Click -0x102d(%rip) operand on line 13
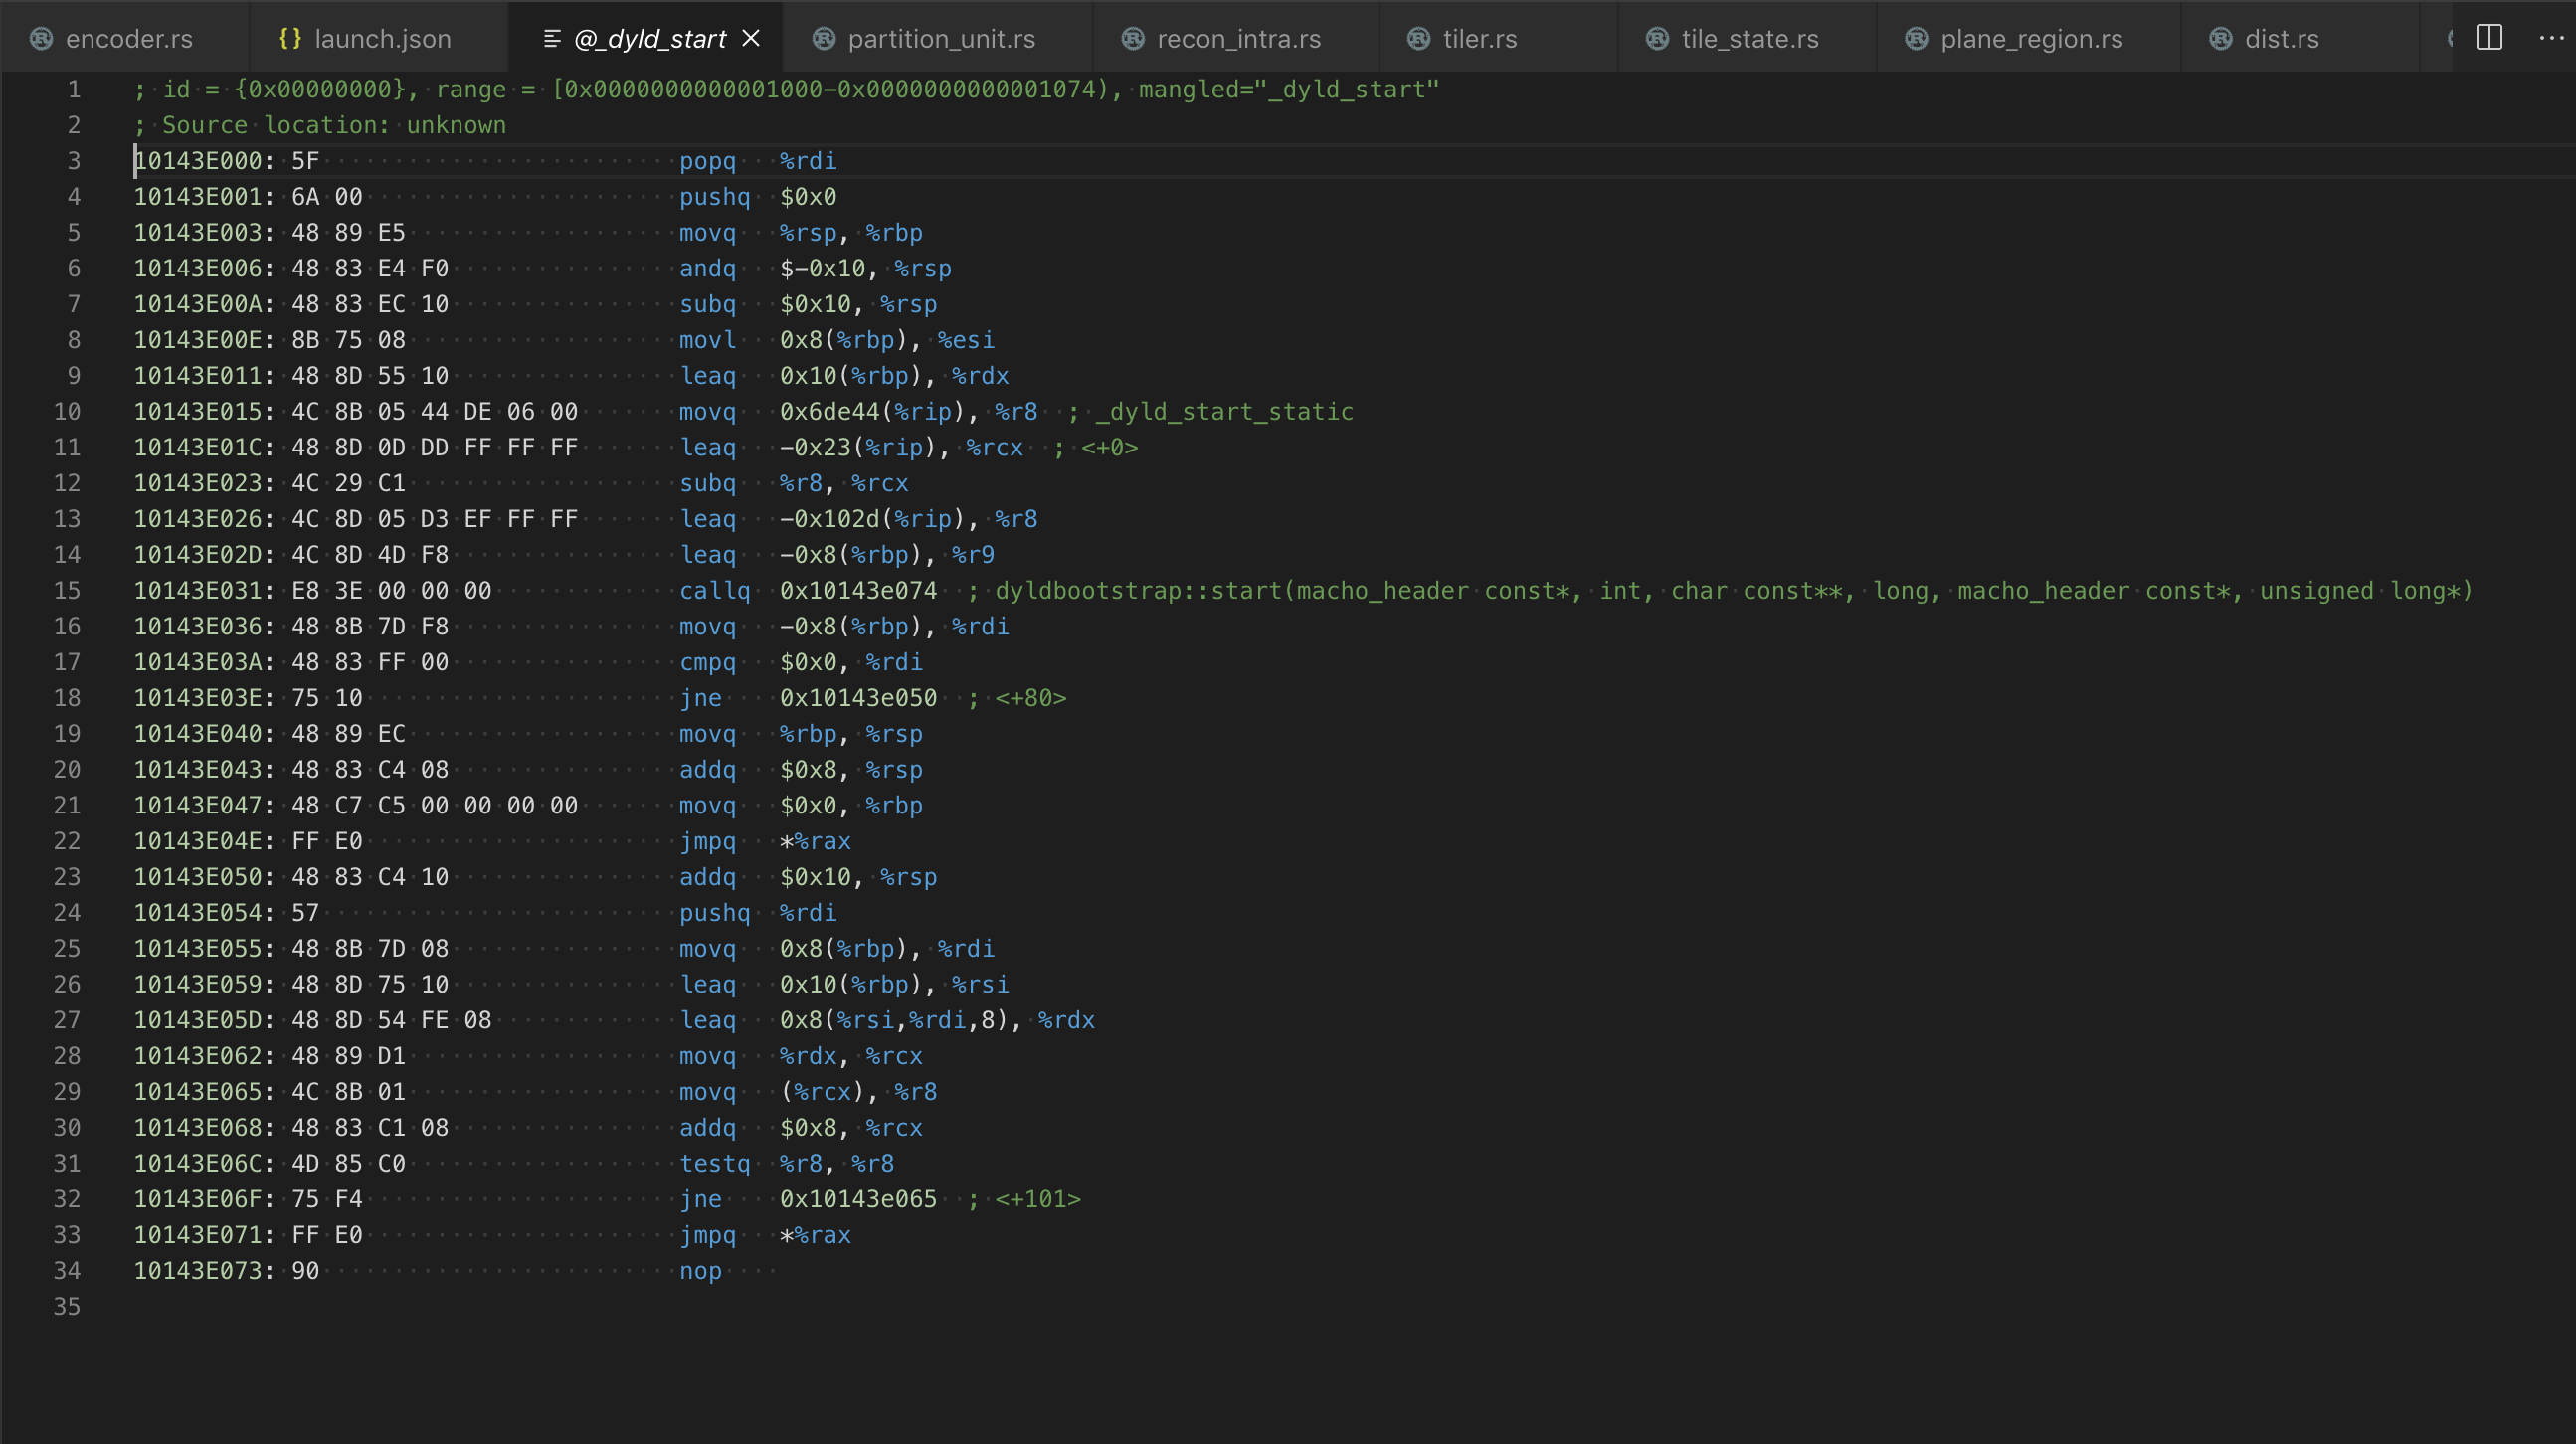This screenshot has height=1444, width=2576. point(879,519)
